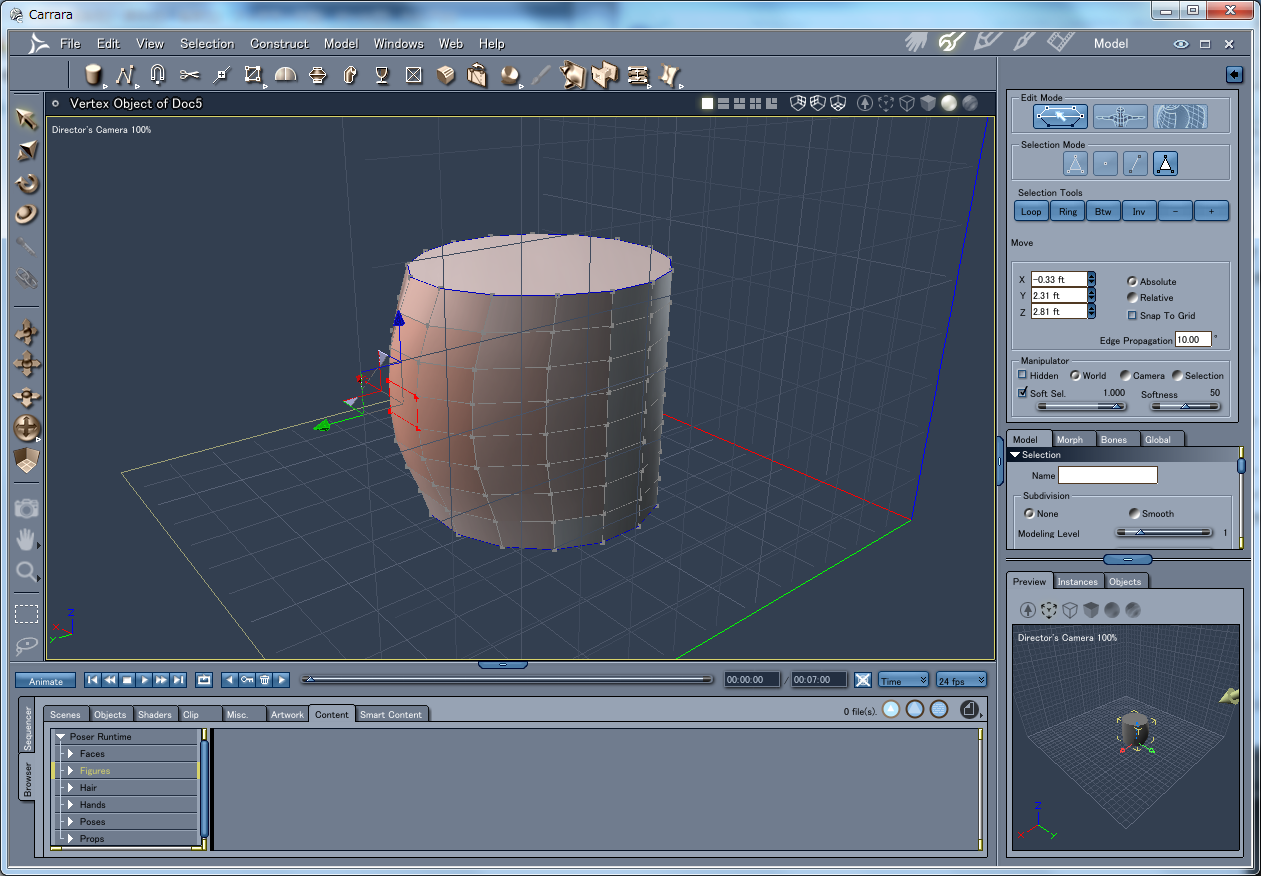This screenshot has width=1261, height=876.
Task: Click the Edge Propagation input field
Action: 1193,340
